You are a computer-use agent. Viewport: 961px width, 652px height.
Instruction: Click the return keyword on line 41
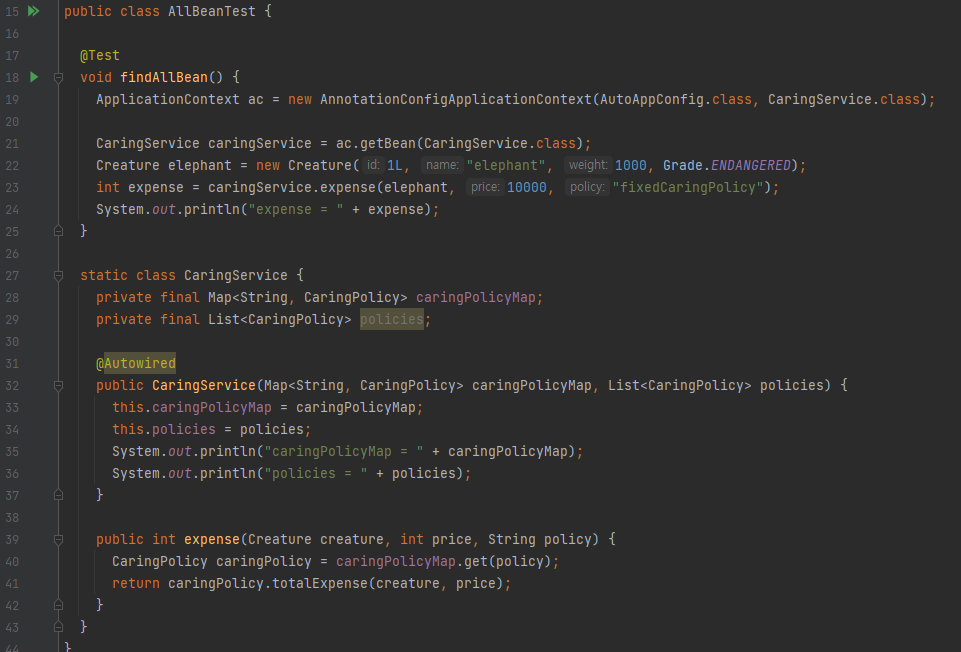136,583
